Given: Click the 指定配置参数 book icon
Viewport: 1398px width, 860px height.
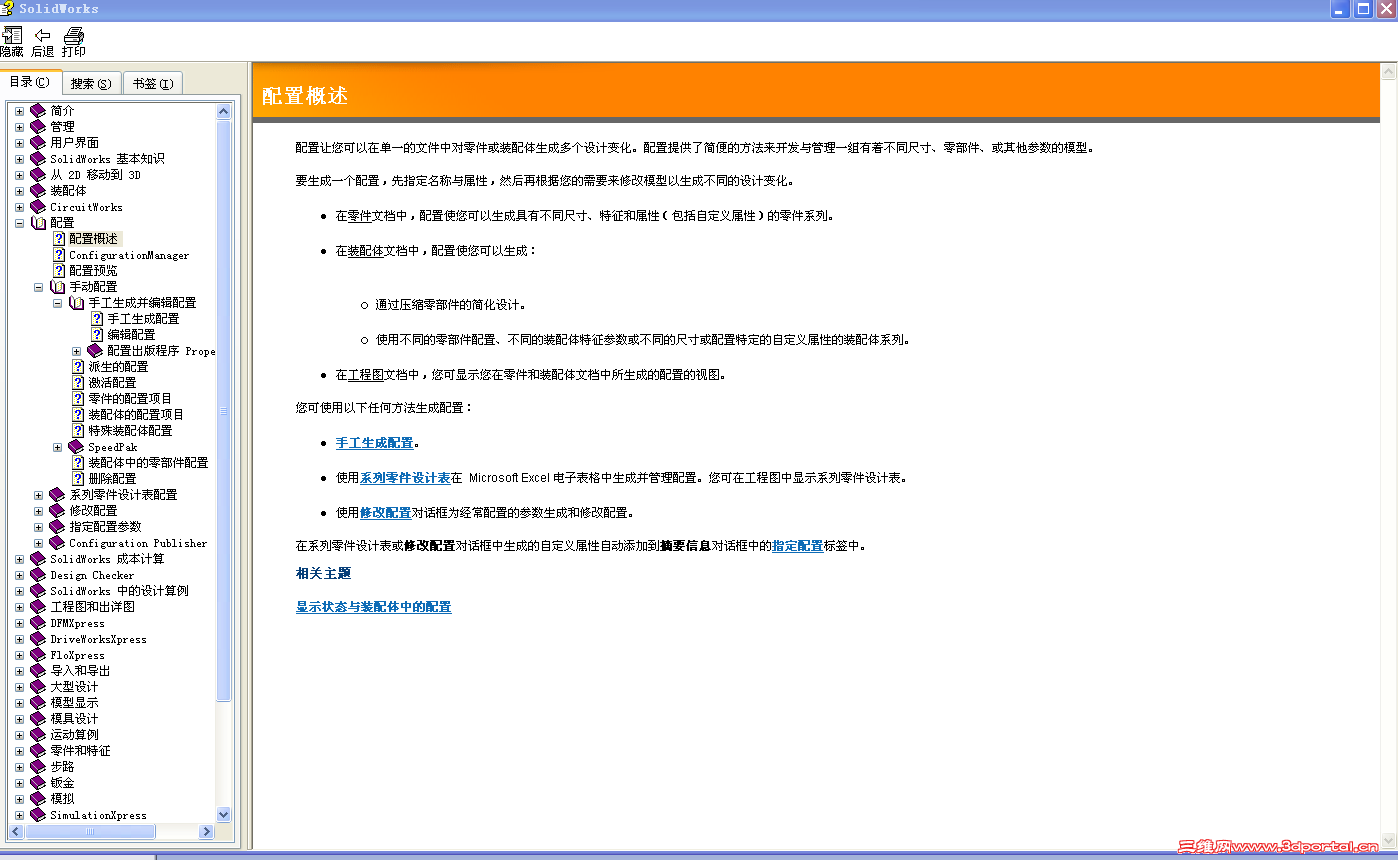Looking at the screenshot, I should 57,527.
